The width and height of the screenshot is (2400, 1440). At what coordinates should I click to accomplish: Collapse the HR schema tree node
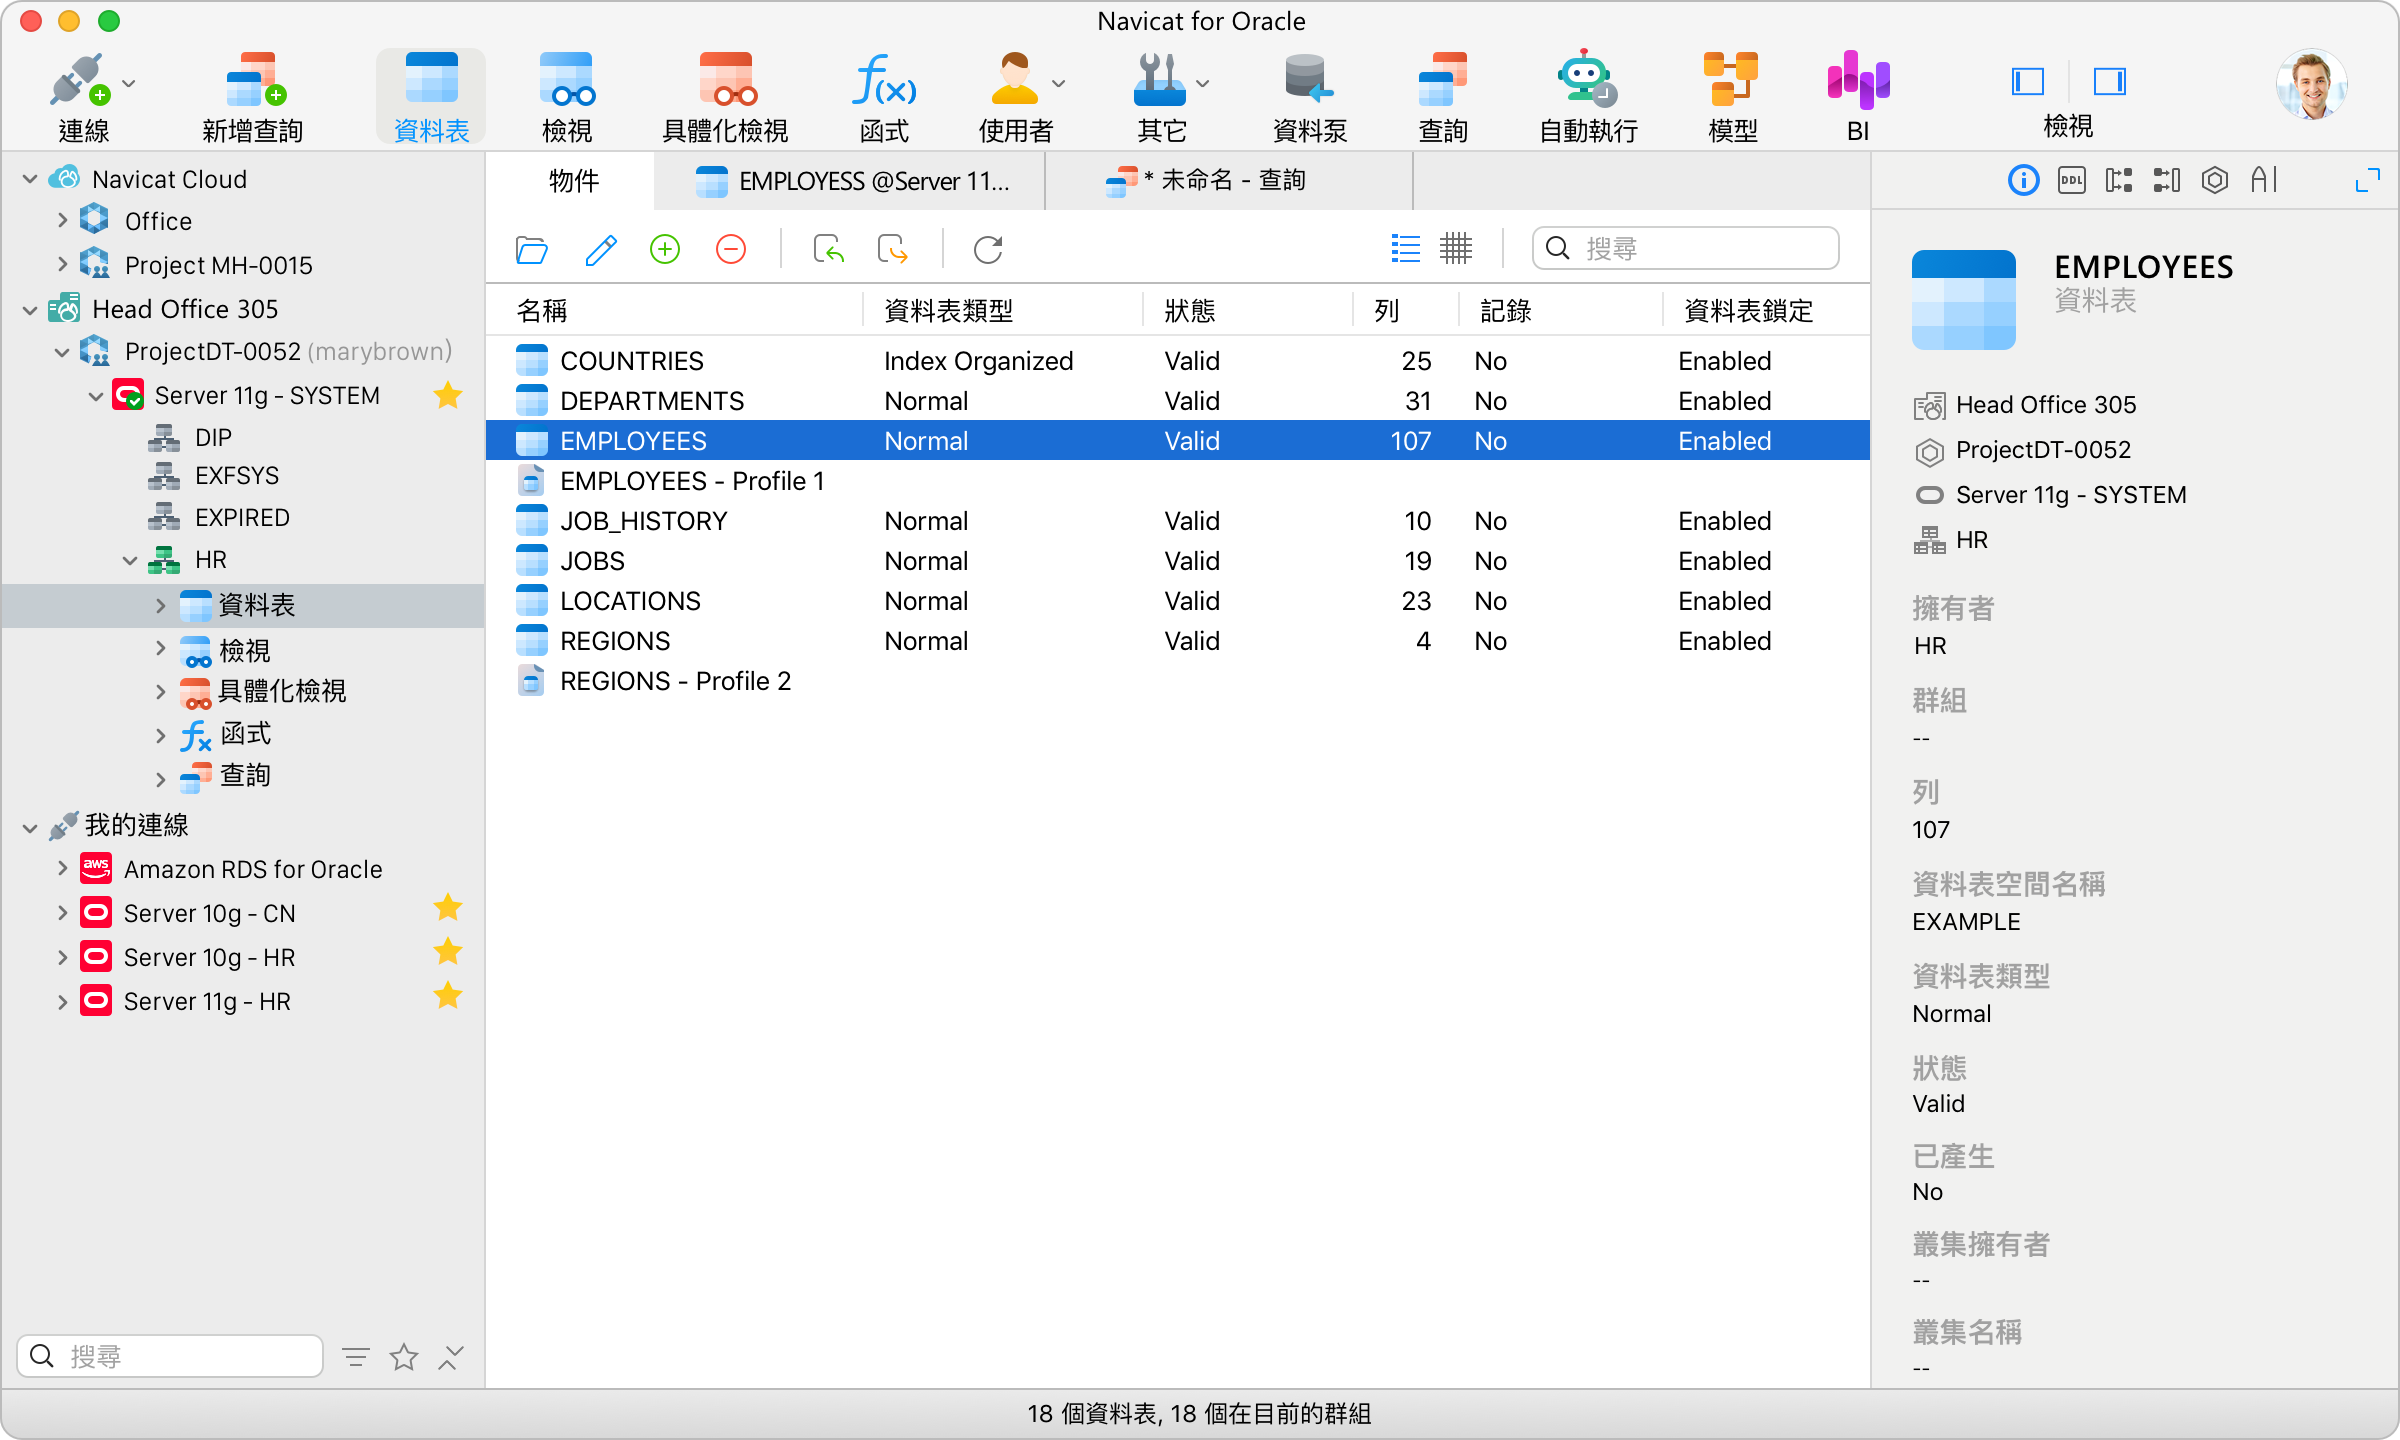[130, 560]
